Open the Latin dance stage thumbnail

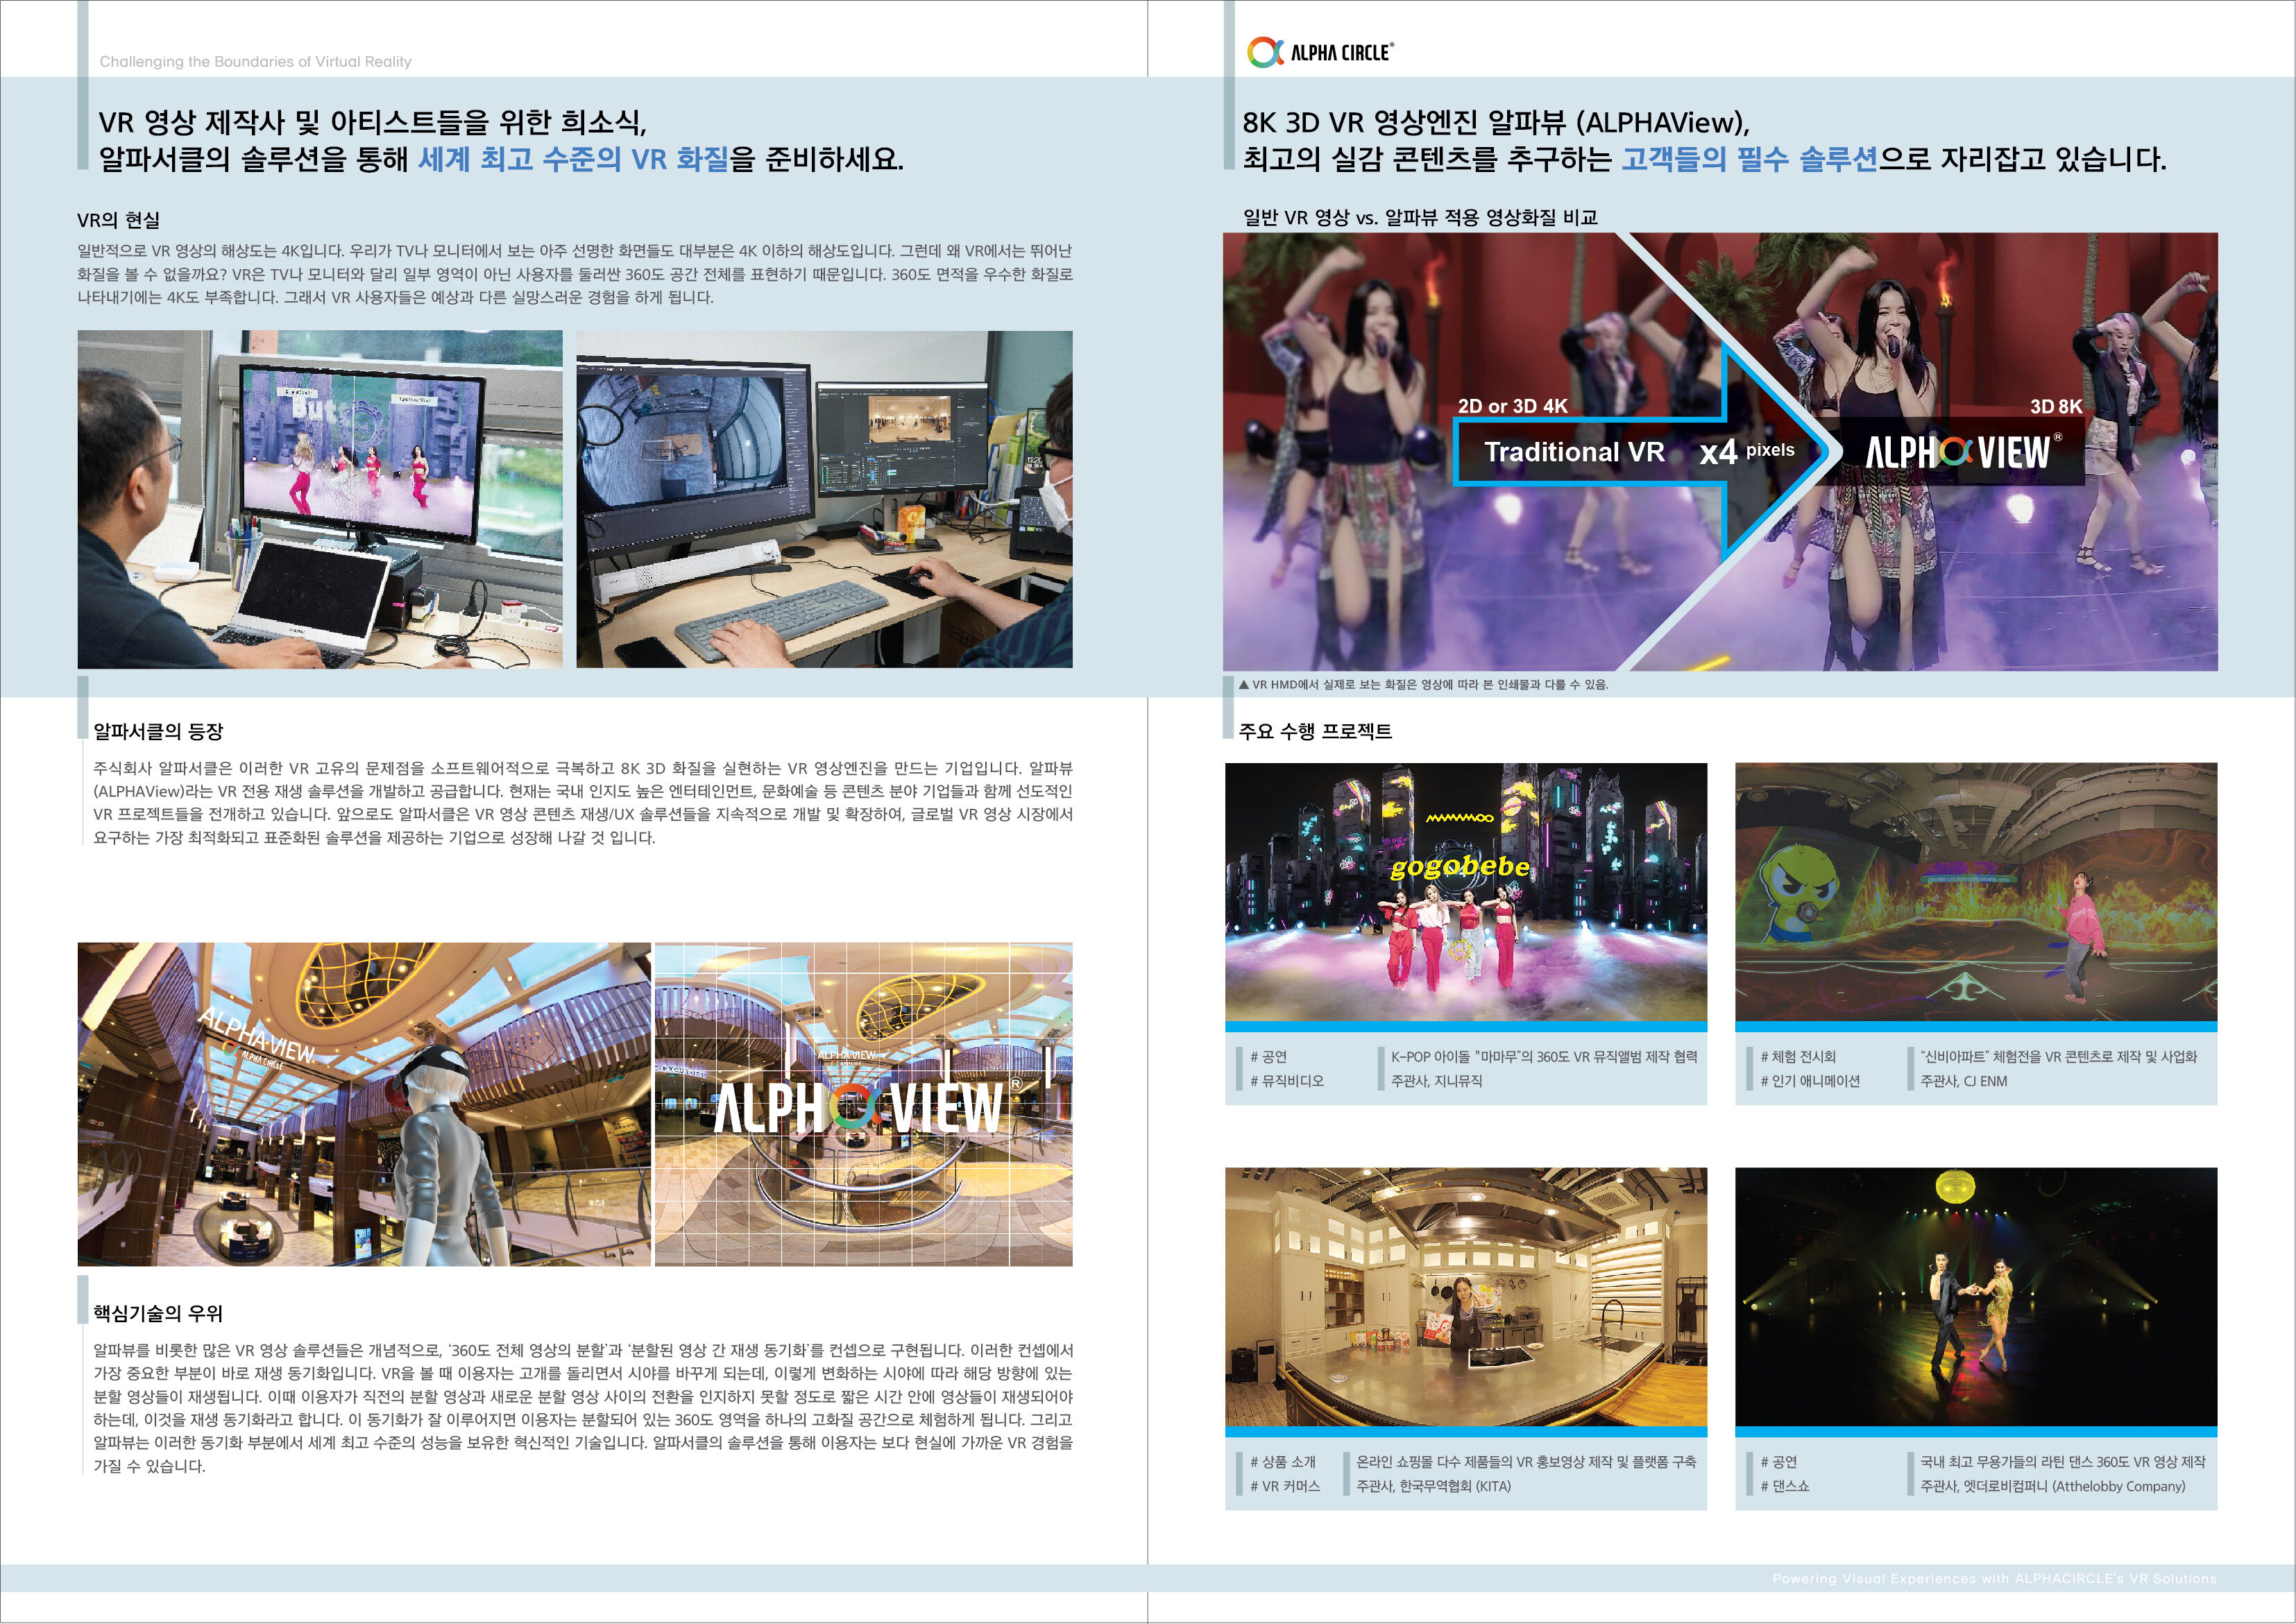click(1976, 1297)
